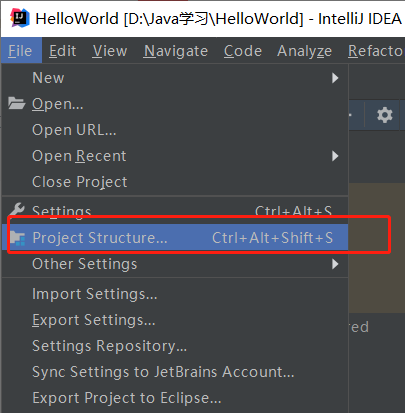Expand the Other Settings submenu arrow
The image size is (405, 413).
click(x=335, y=264)
